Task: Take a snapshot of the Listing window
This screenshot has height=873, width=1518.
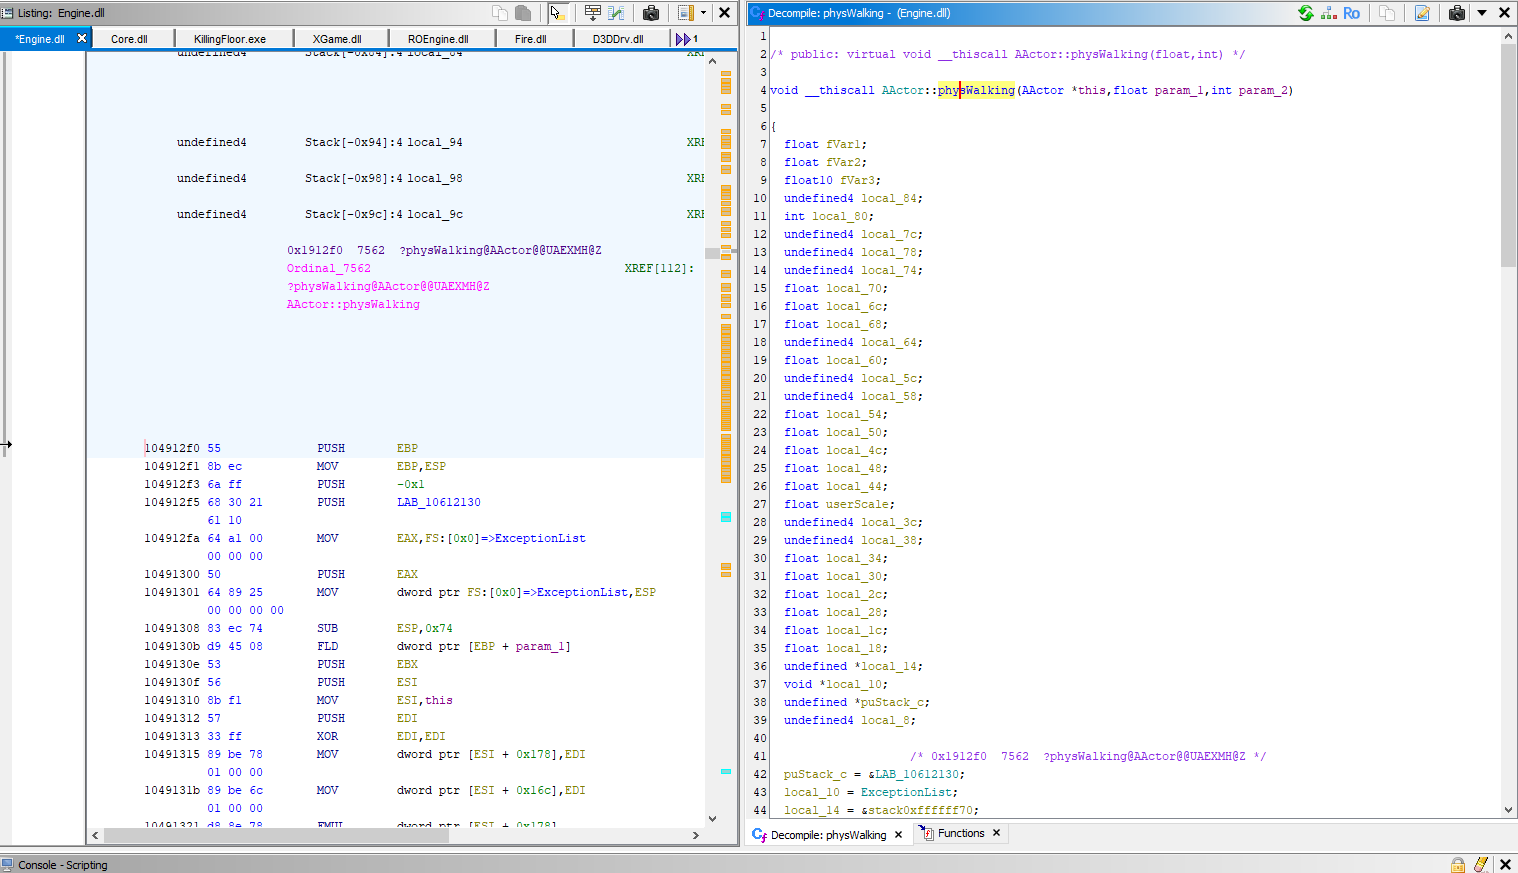Action: pos(651,13)
